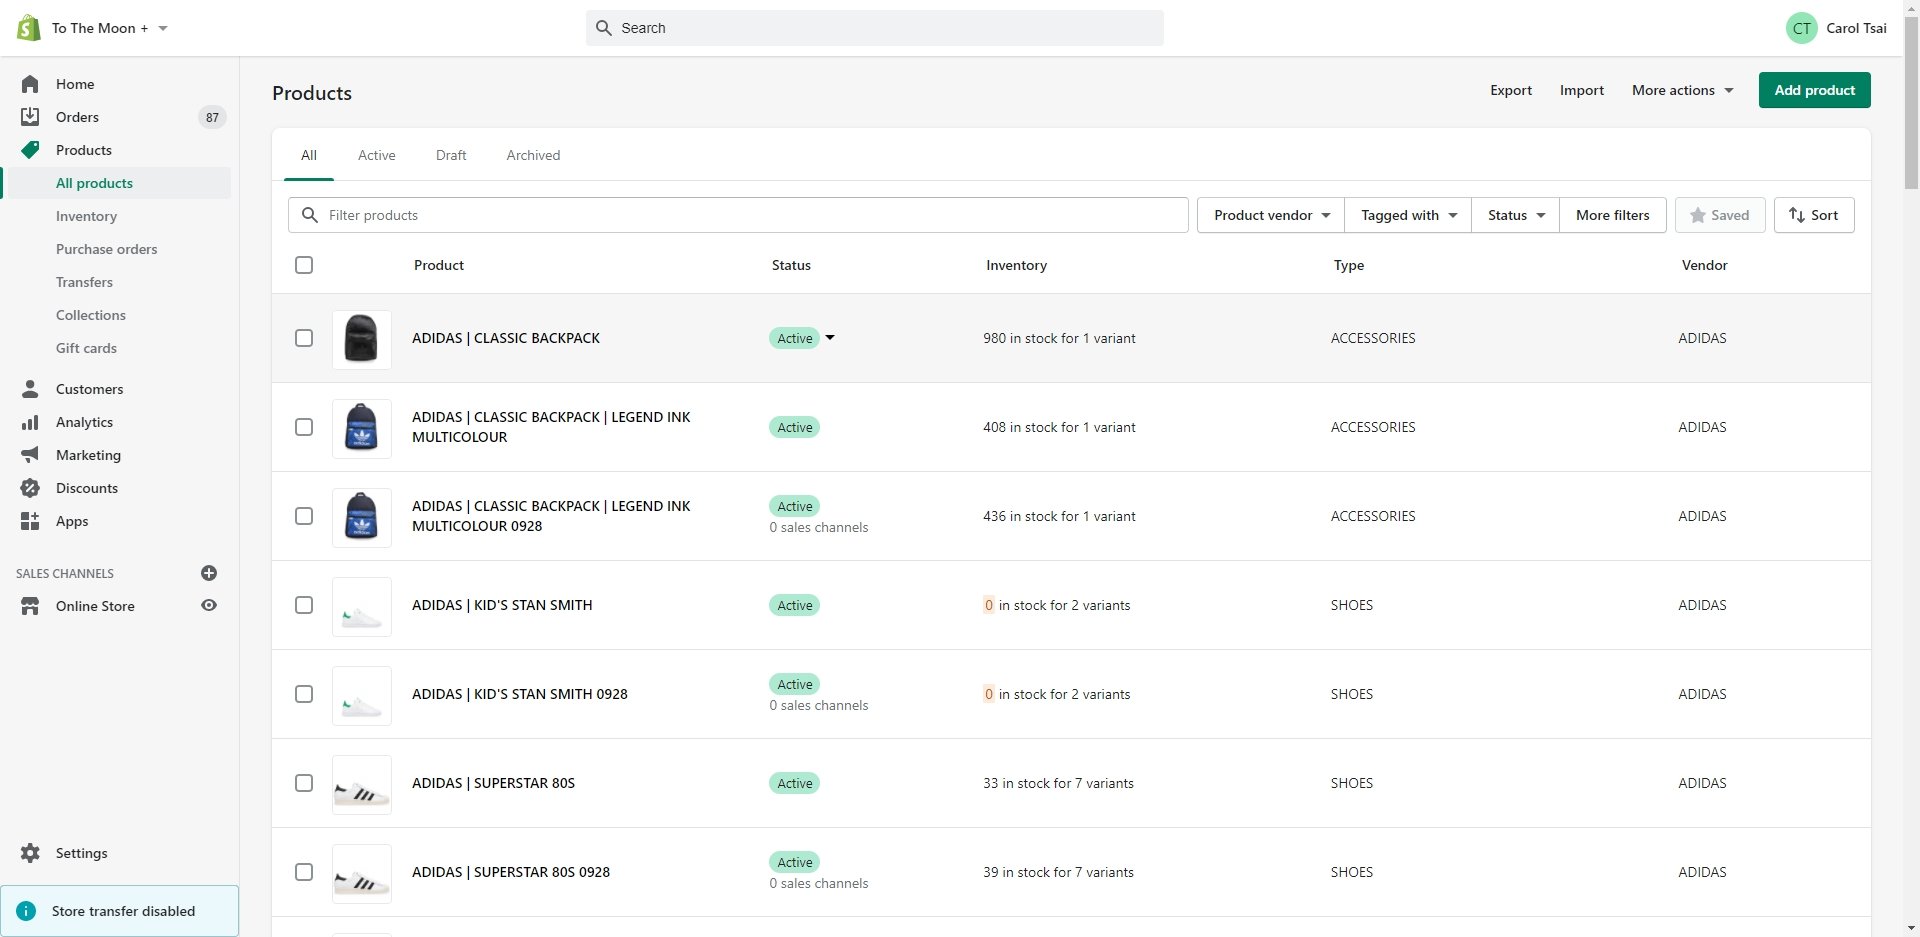This screenshot has height=937, width=1920.
Task: Open Superstar 80S 0928 thumbnail
Action: click(x=361, y=872)
